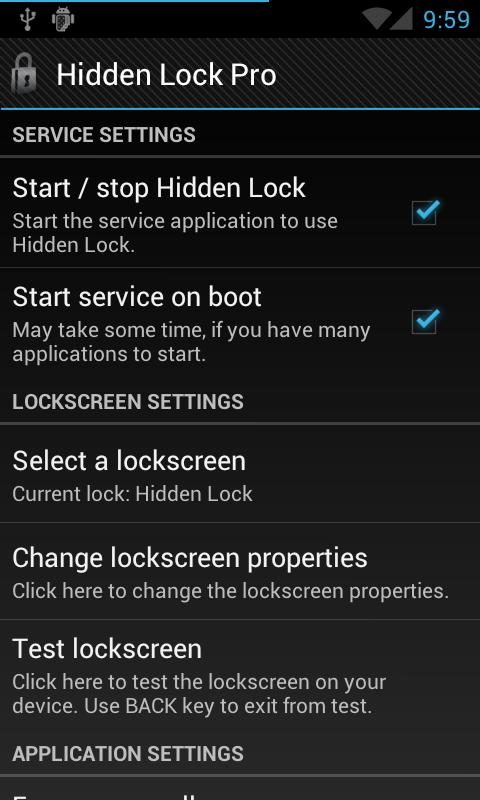480x800 pixels.
Task: Tap the 9:59 clock in status bar
Action: pyautogui.click(x=446, y=20)
